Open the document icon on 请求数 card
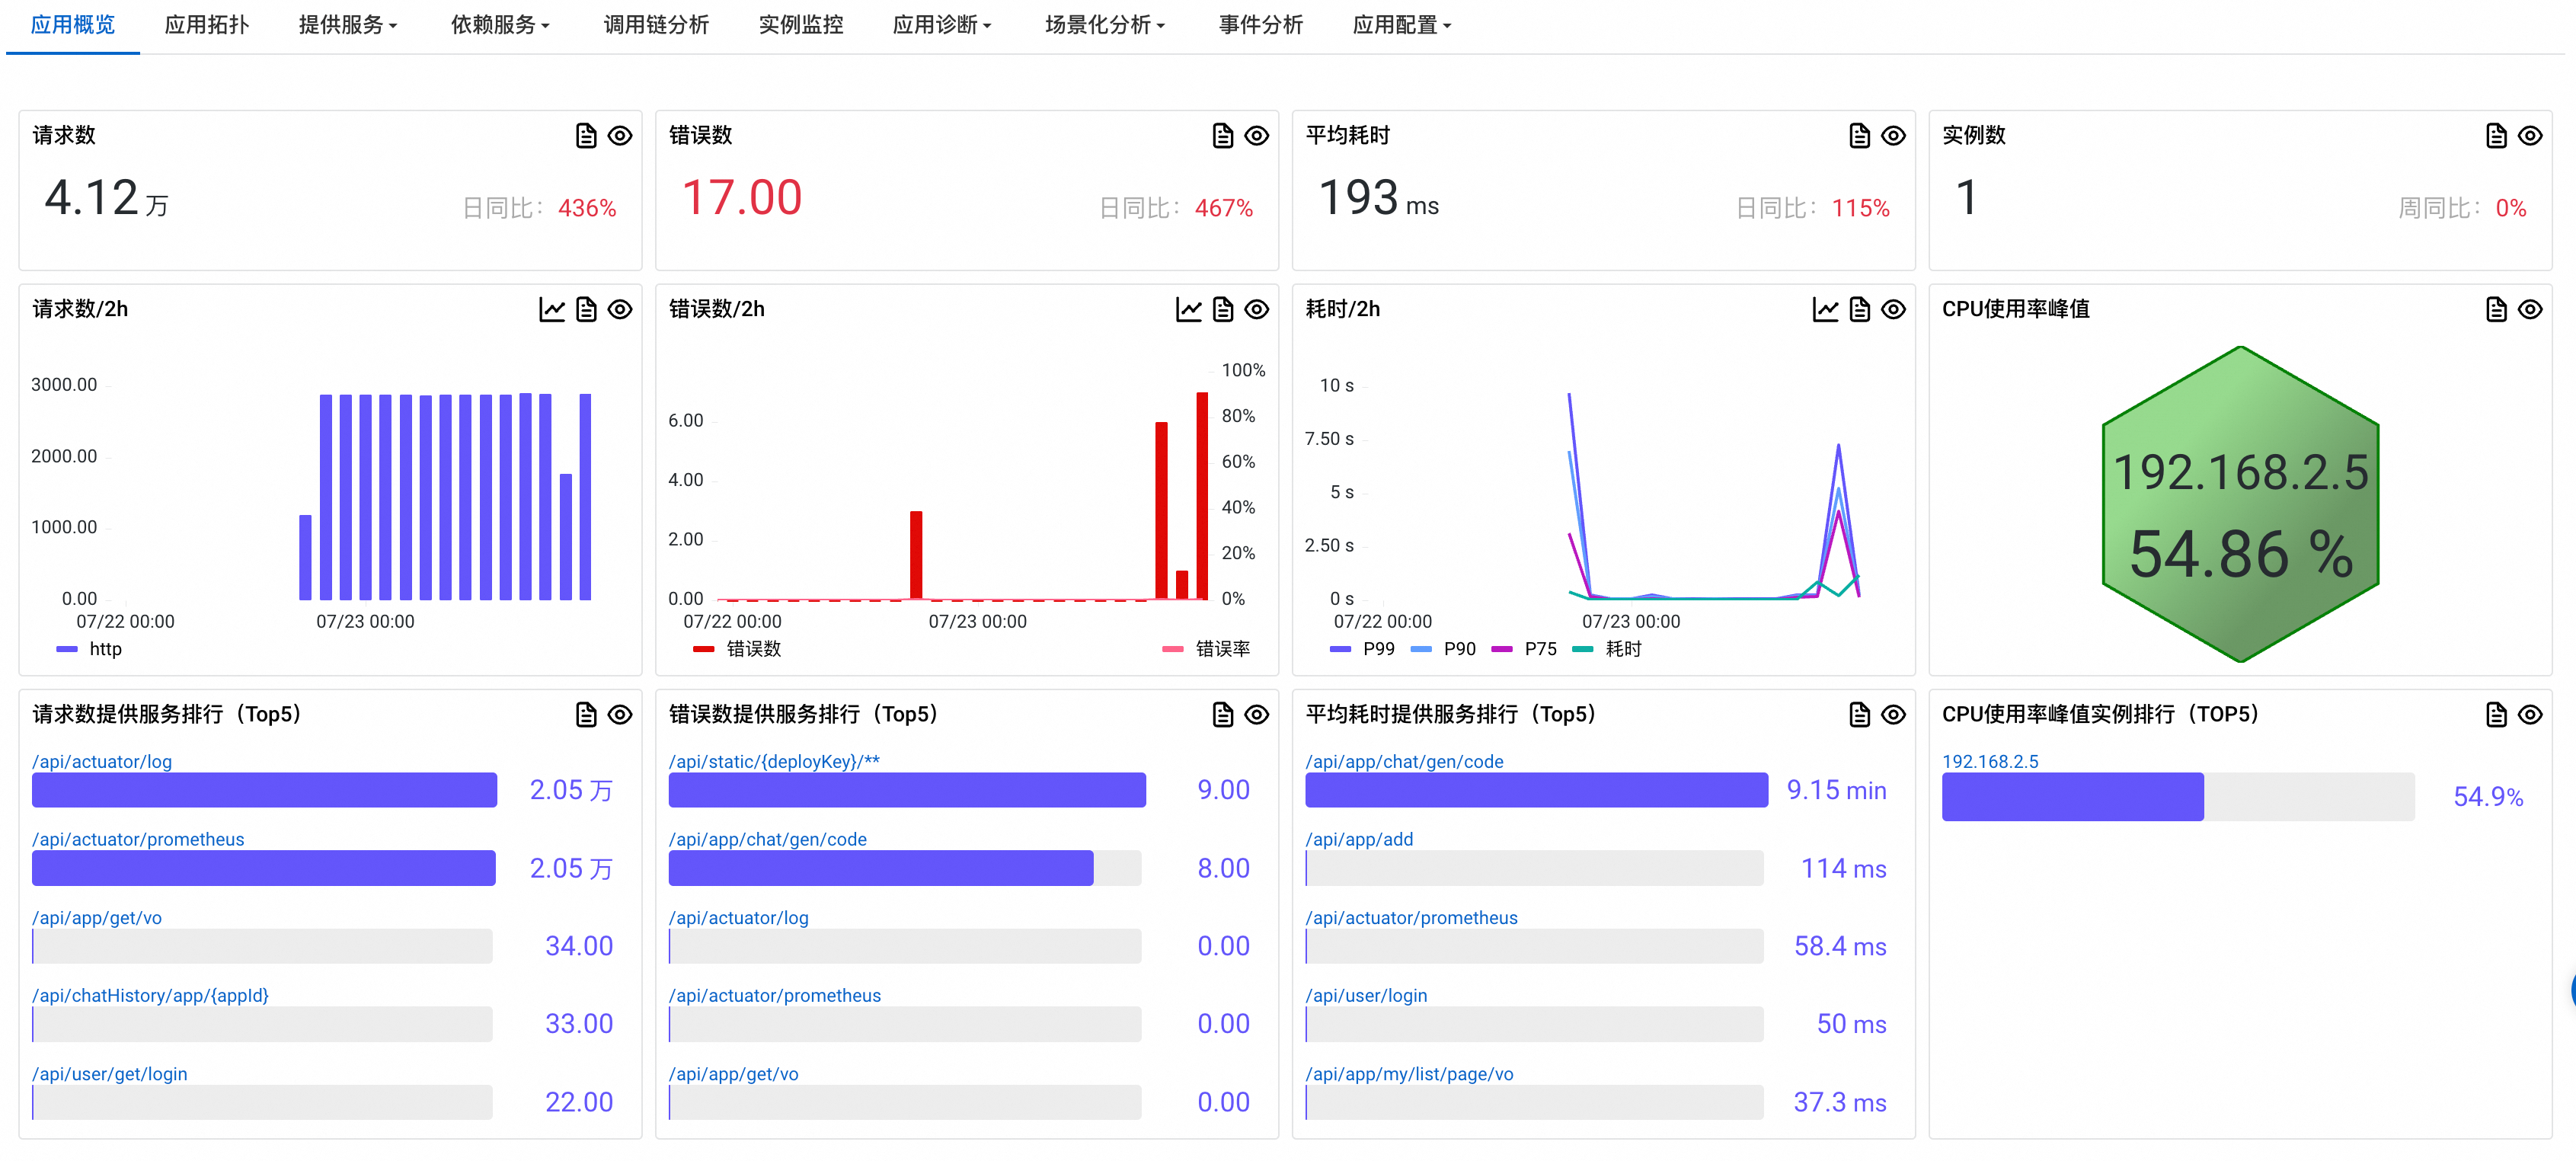This screenshot has height=1161, width=2576. coord(586,136)
